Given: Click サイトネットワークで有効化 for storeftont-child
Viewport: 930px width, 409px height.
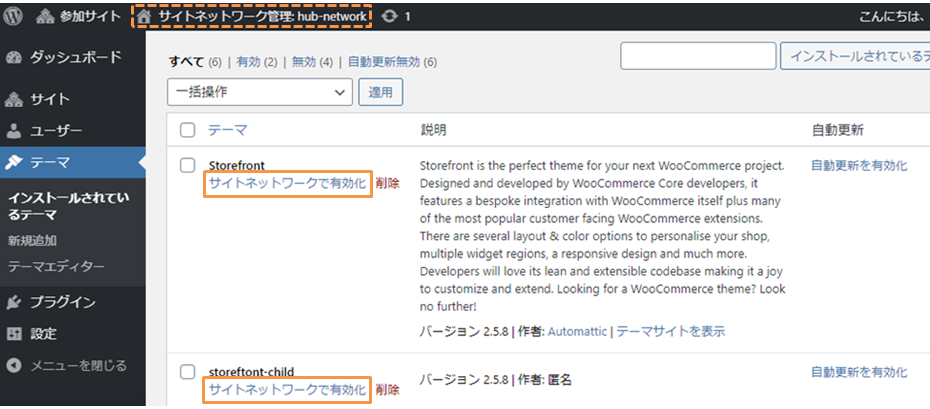Looking at the screenshot, I should [288, 389].
